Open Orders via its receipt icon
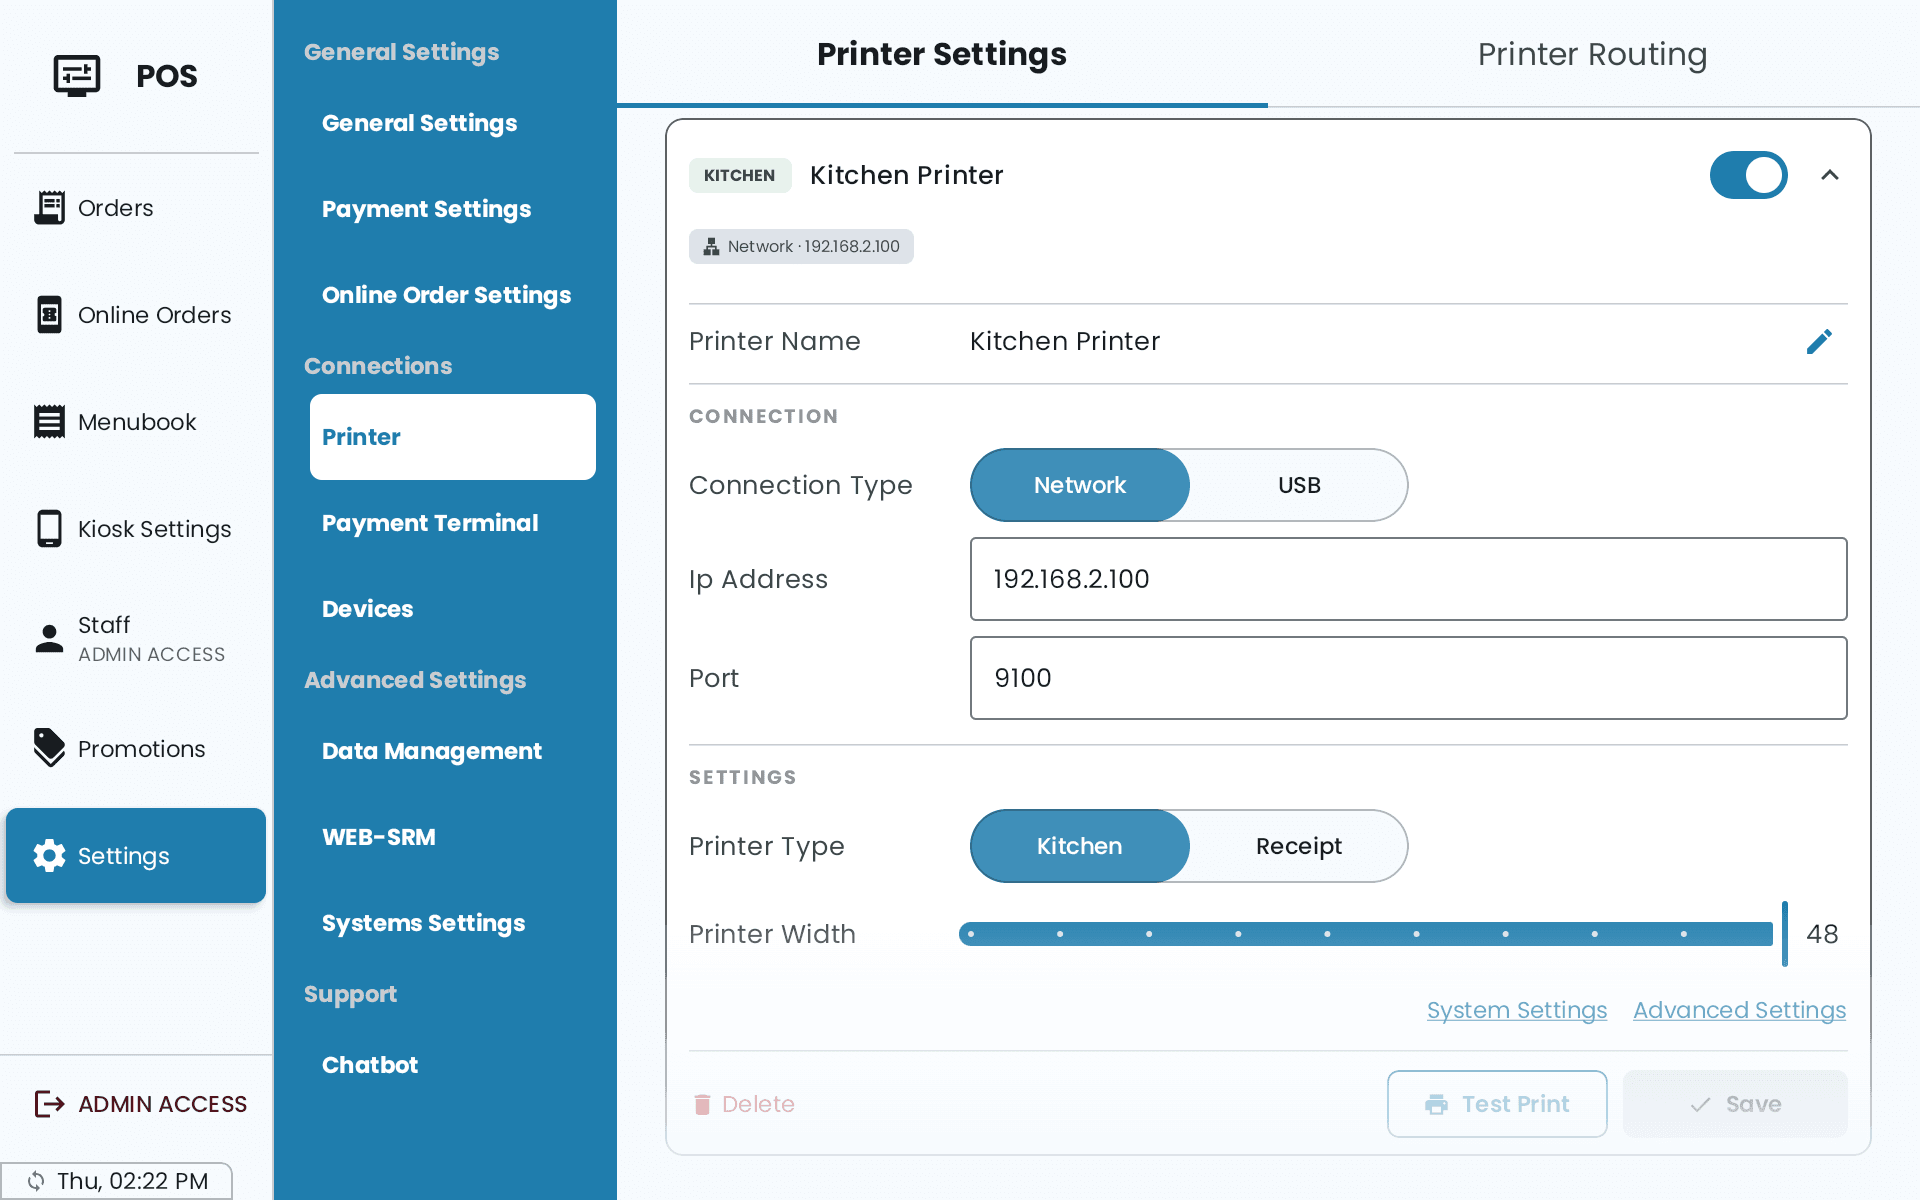 point(49,208)
